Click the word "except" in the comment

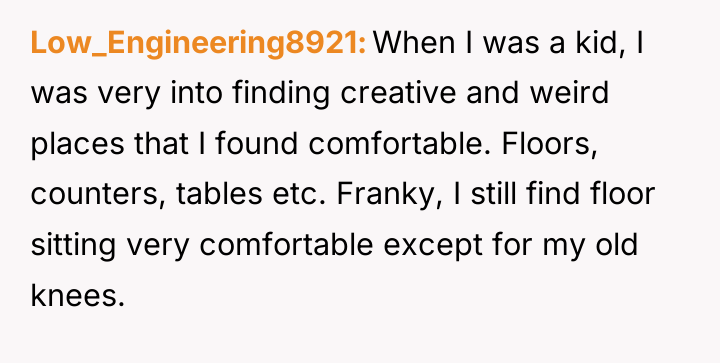point(433,247)
